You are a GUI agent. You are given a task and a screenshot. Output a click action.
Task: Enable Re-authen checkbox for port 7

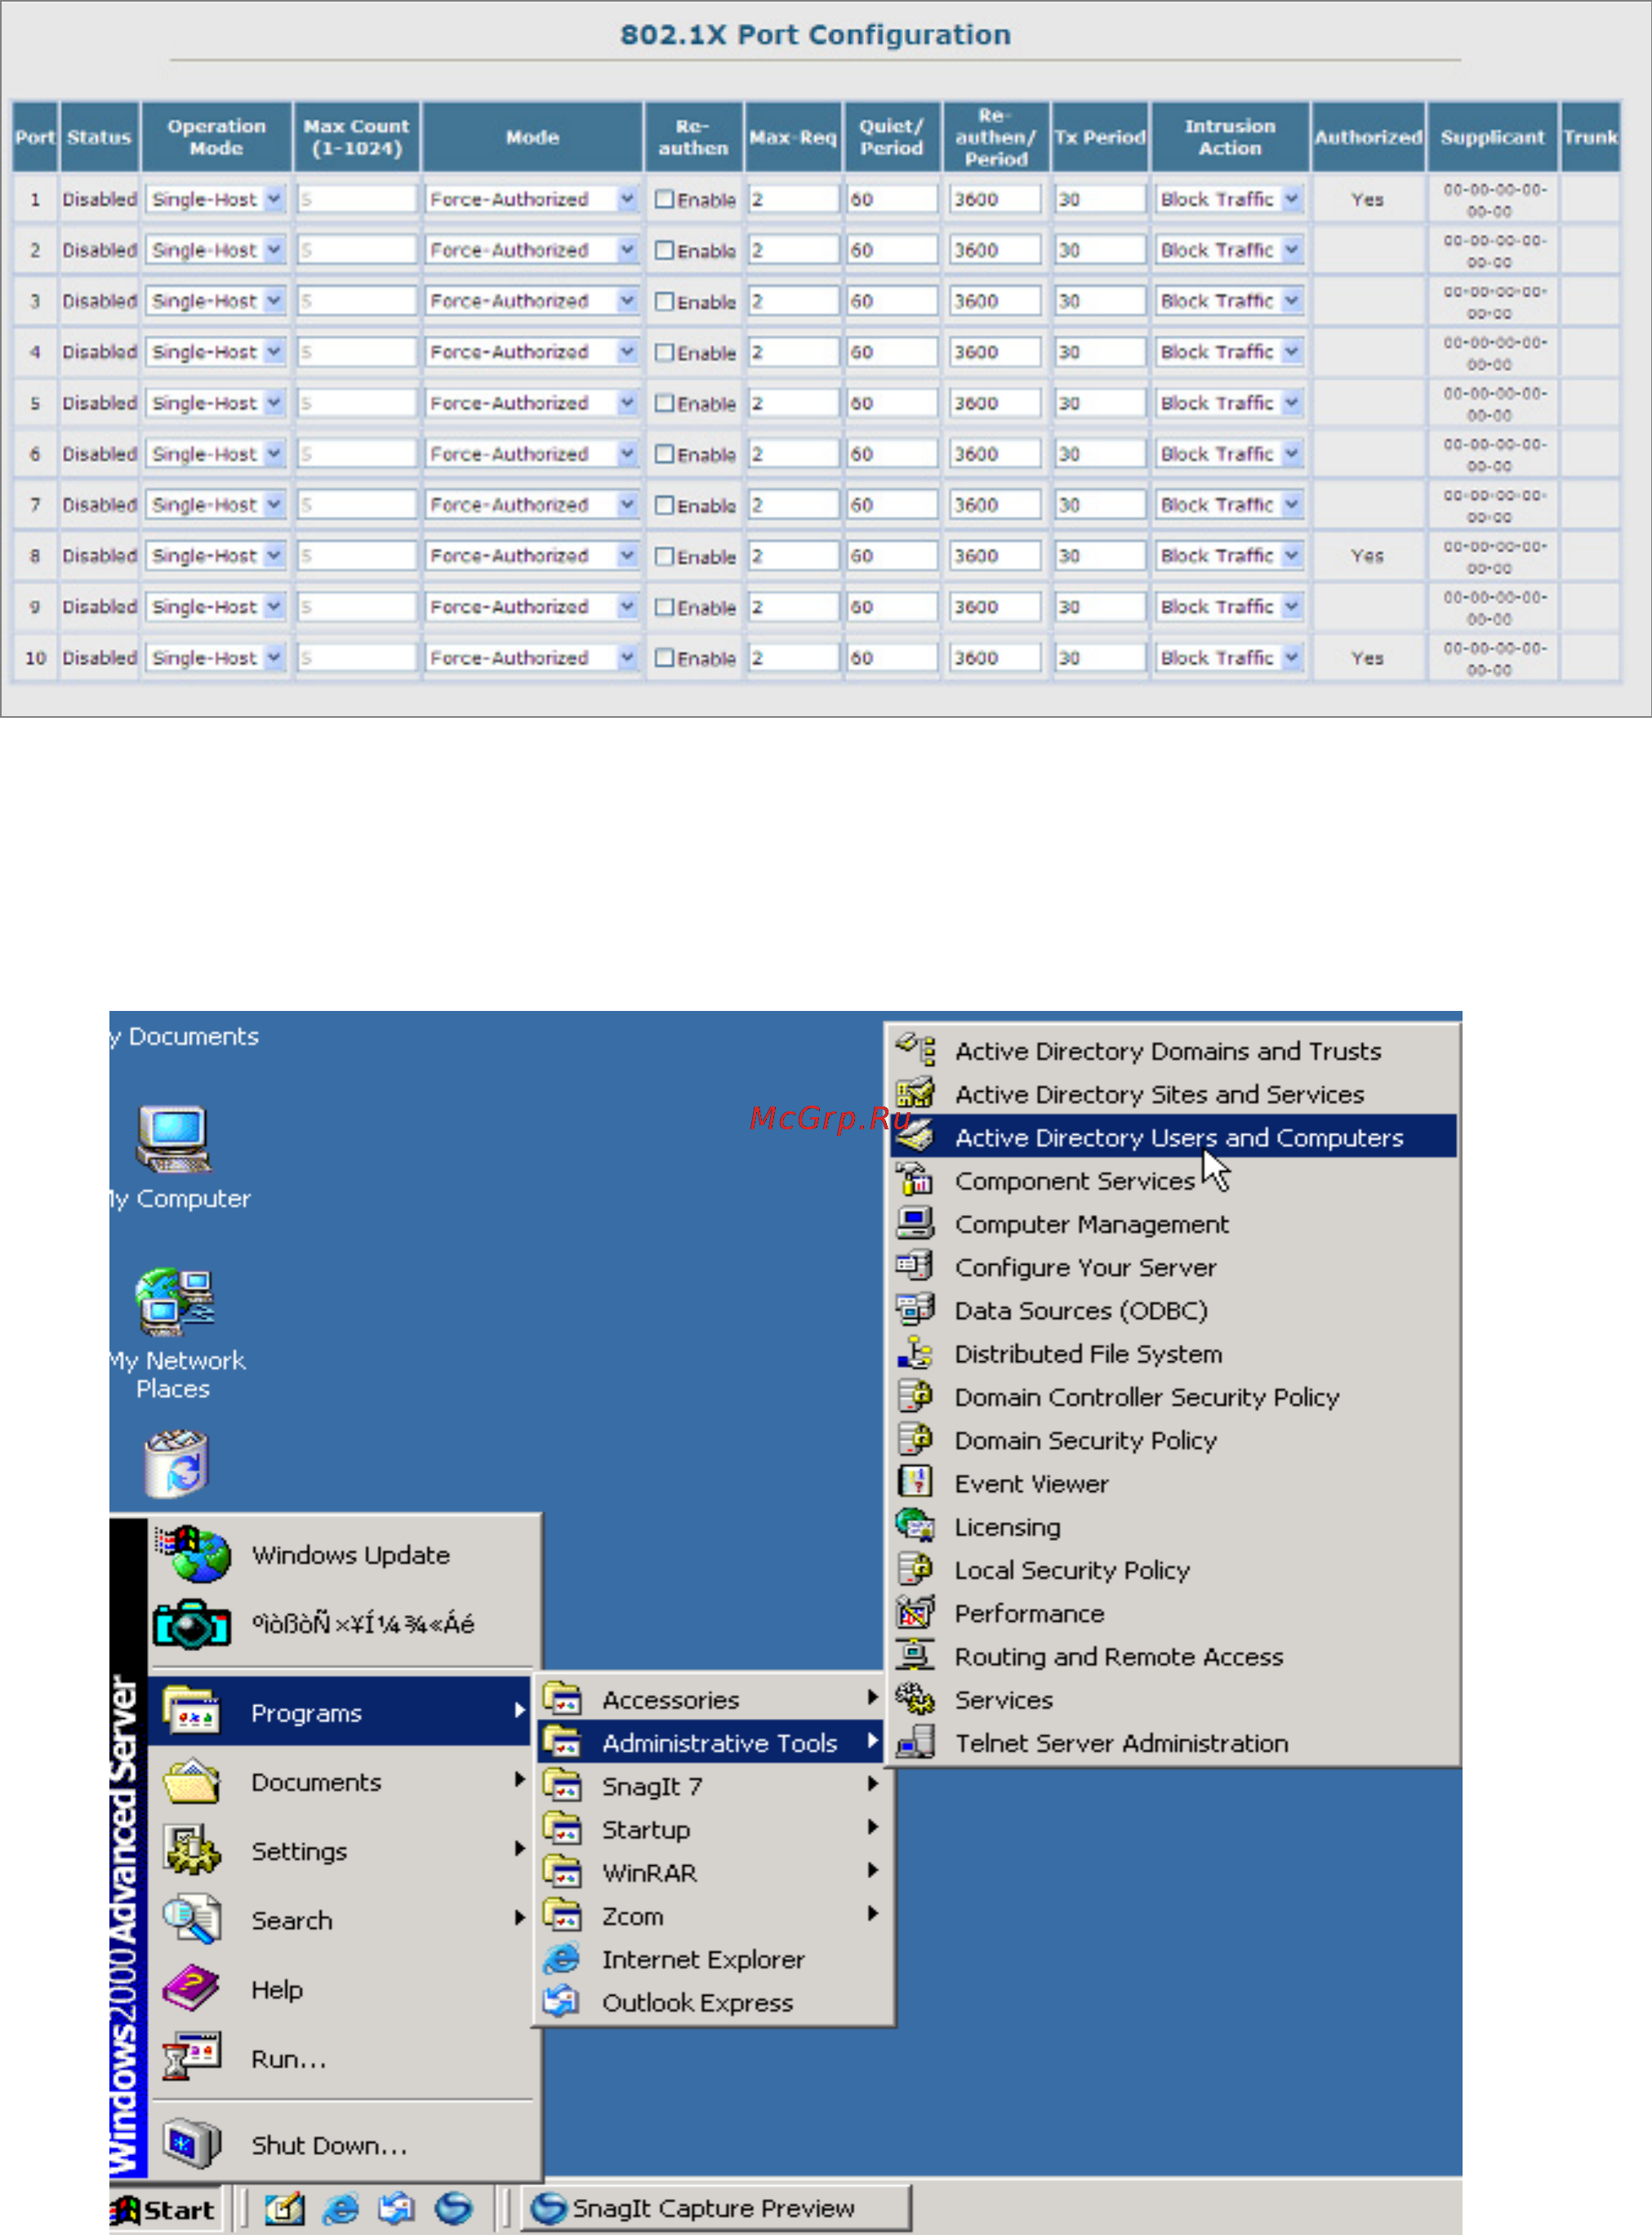click(664, 505)
